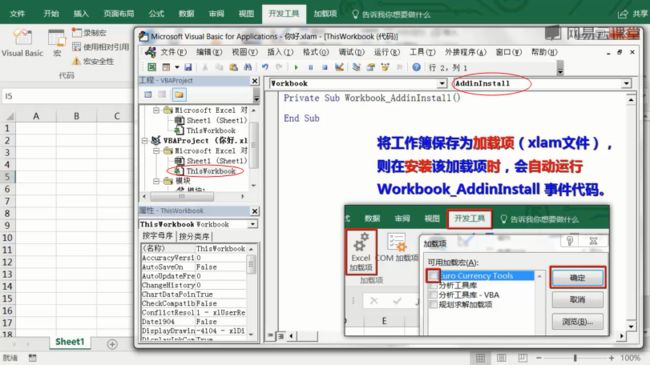Switch to Page Layout view in status bar
Viewport: 650px width, 365px height.
[x=501, y=358]
